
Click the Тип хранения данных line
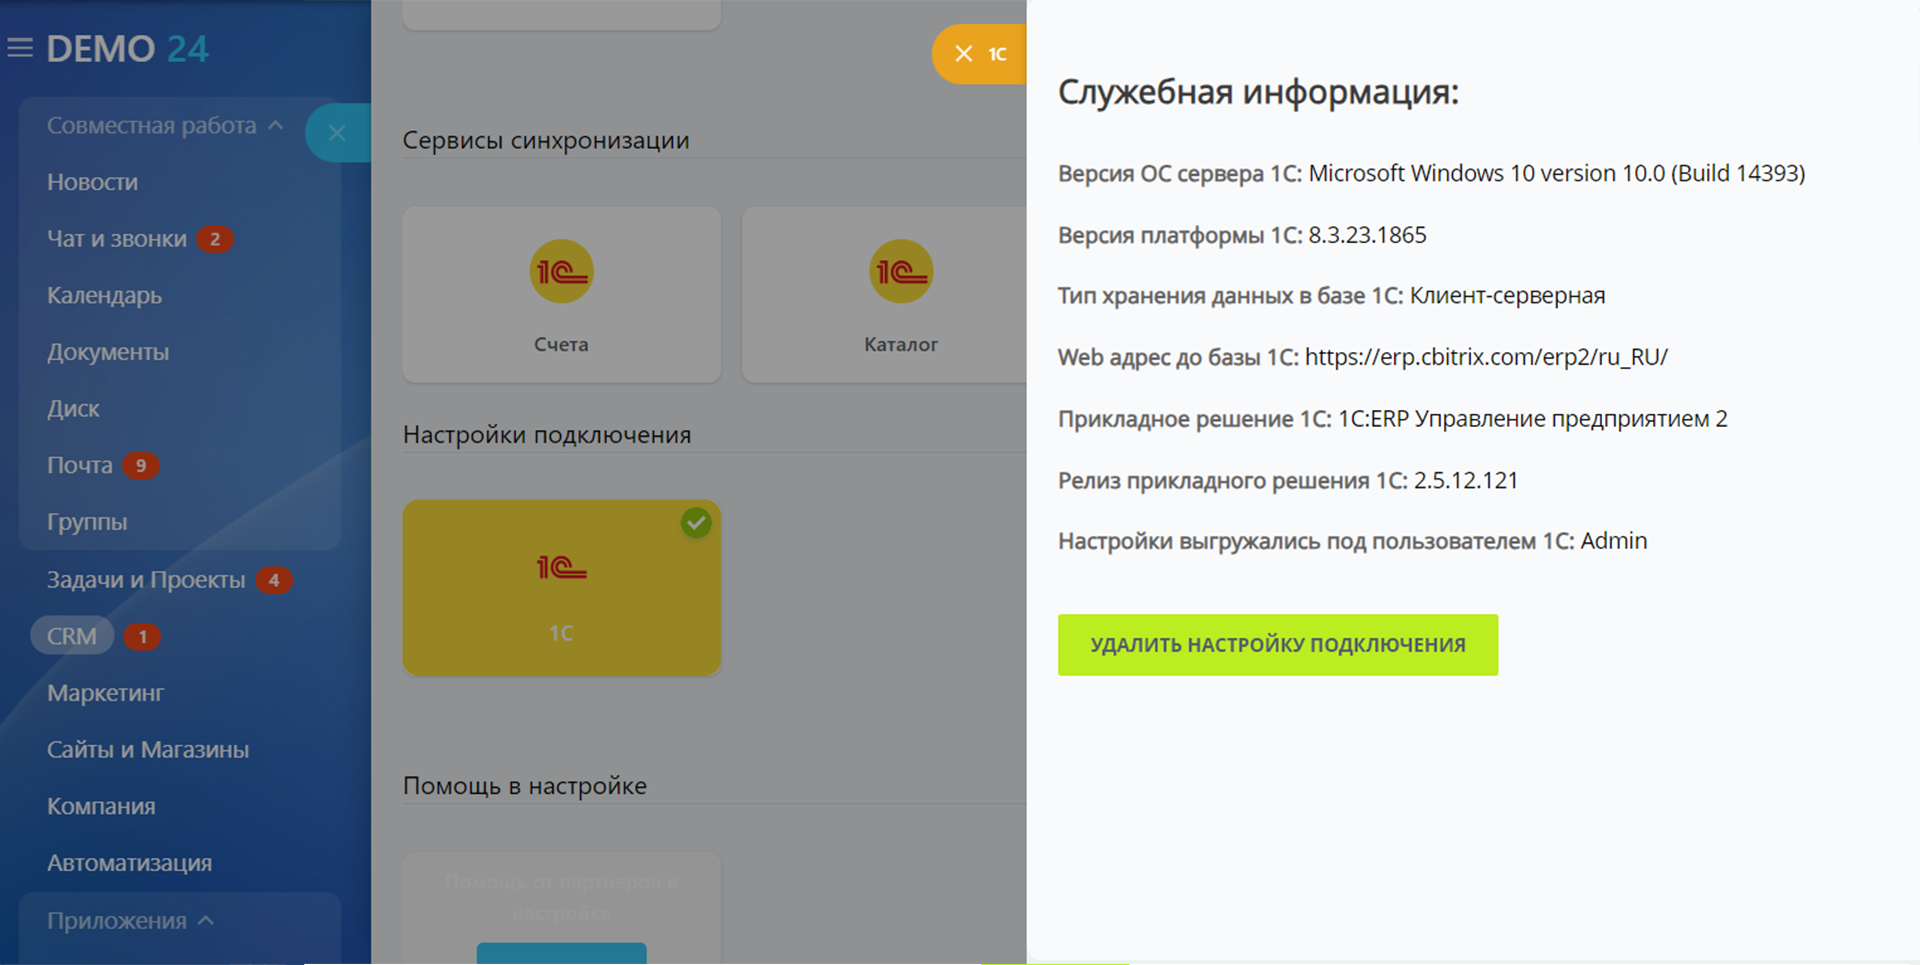tap(1332, 296)
